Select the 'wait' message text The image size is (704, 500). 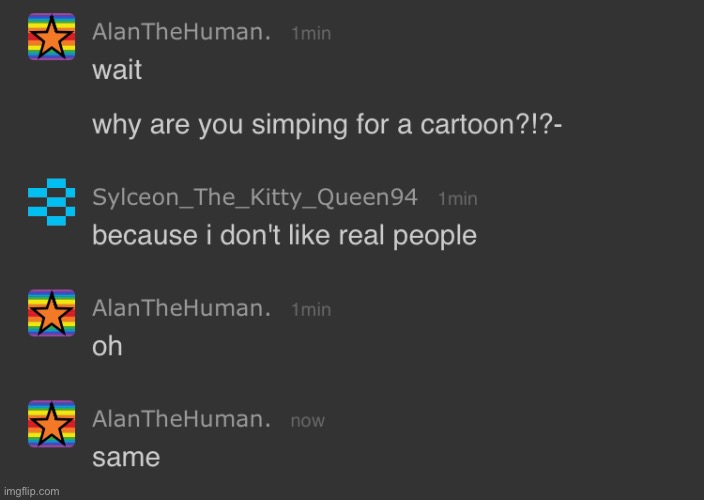point(117,70)
